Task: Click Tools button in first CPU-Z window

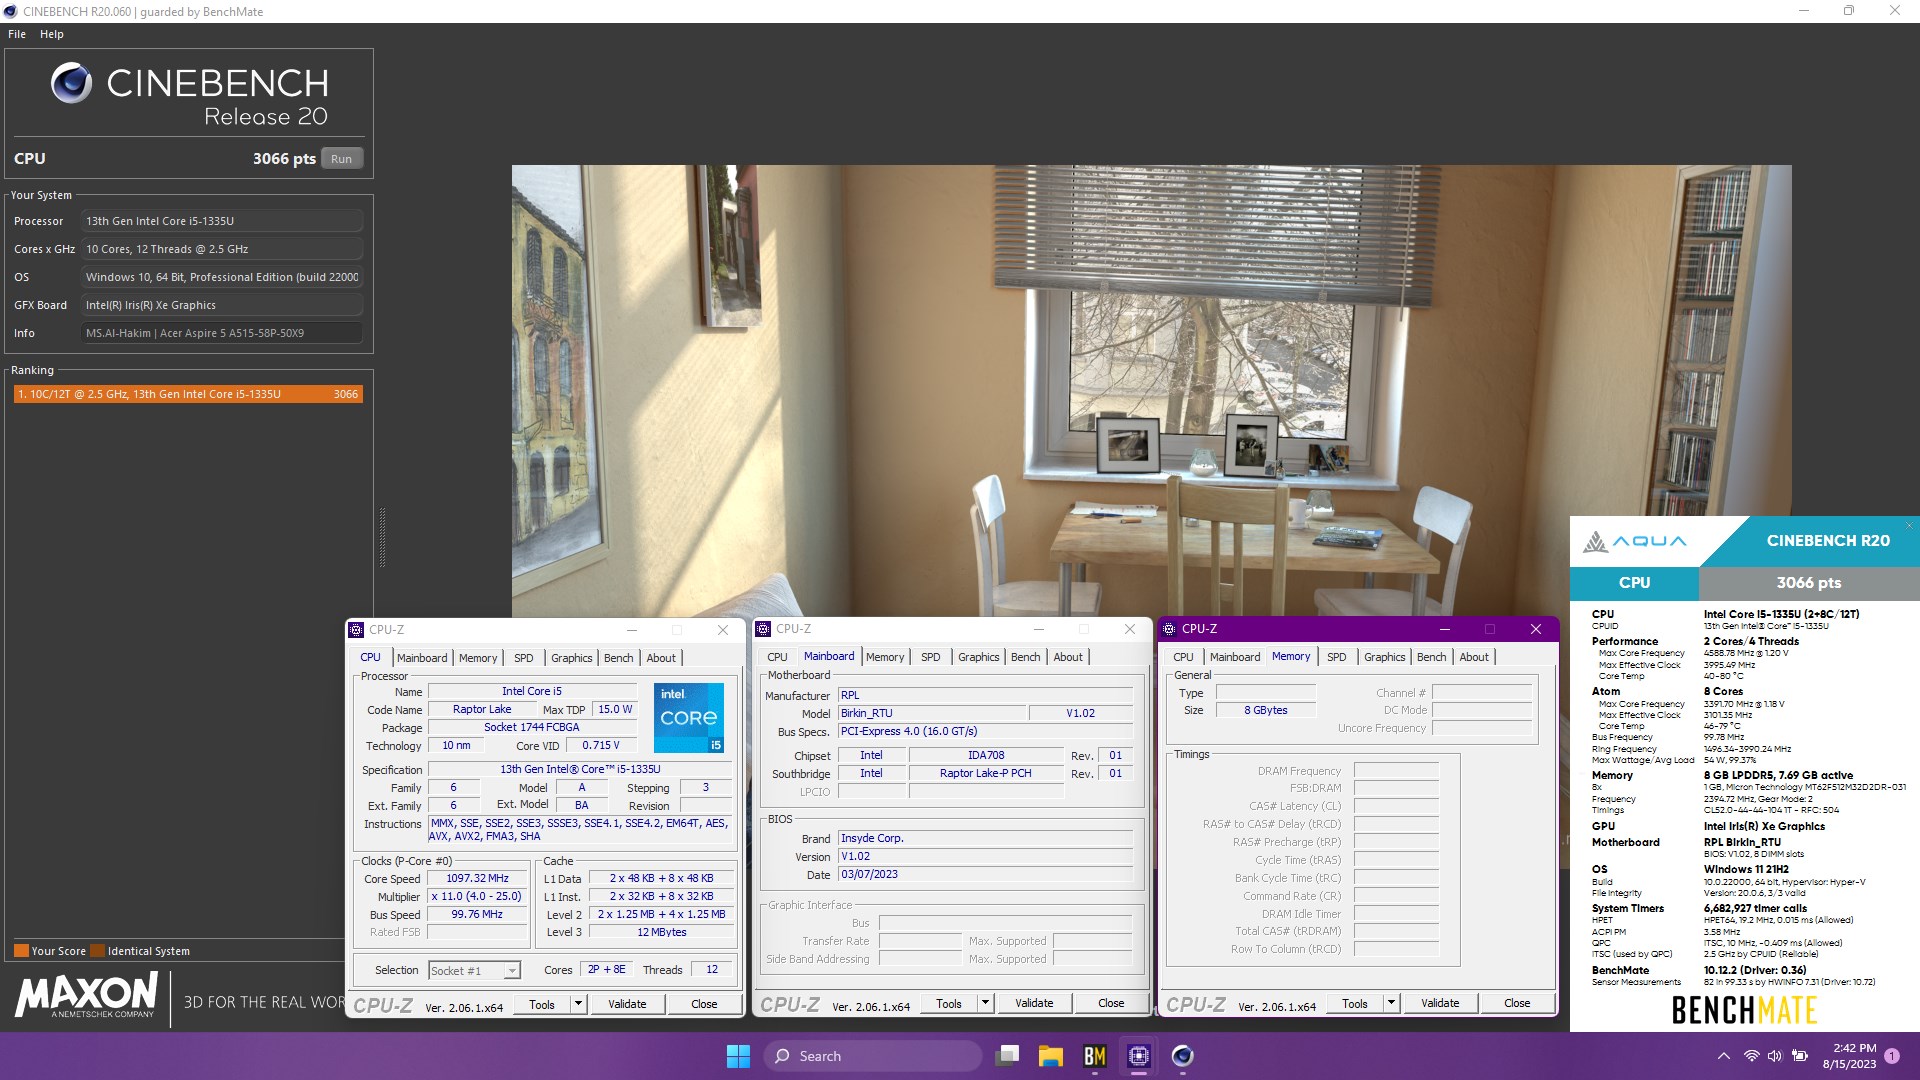Action: tap(542, 1005)
